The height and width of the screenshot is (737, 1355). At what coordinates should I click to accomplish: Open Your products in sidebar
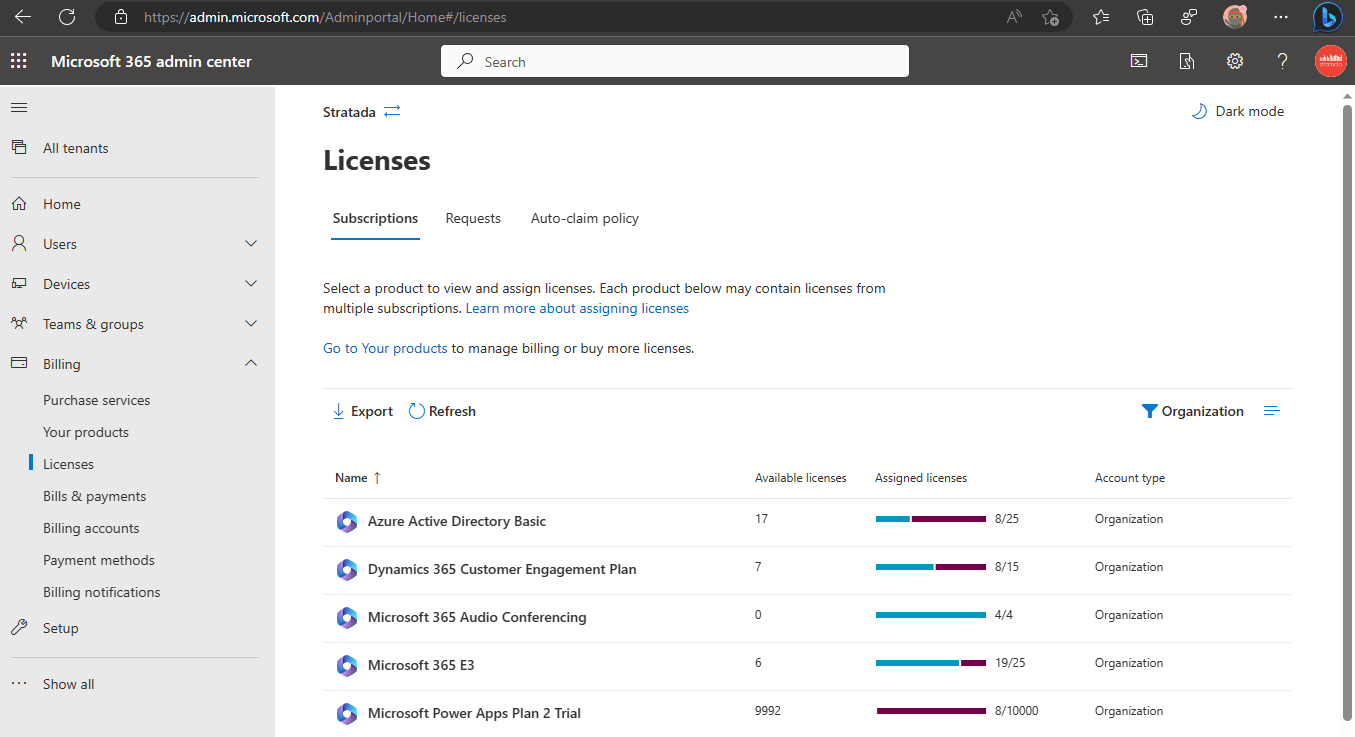click(x=86, y=432)
